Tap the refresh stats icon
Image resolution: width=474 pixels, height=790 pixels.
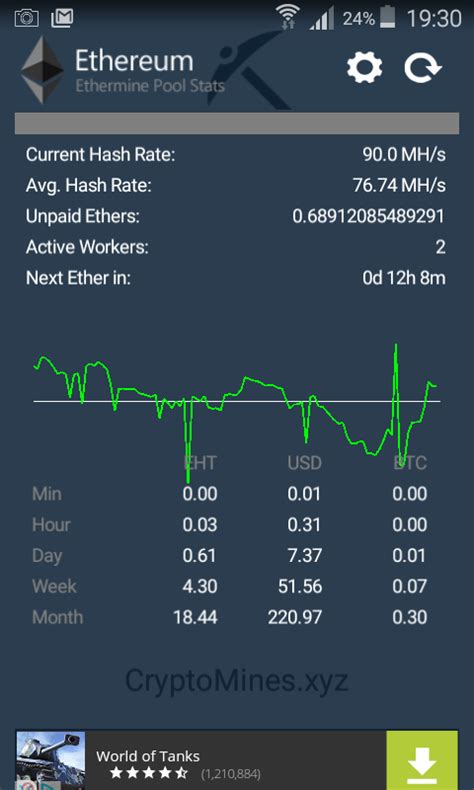coord(423,68)
